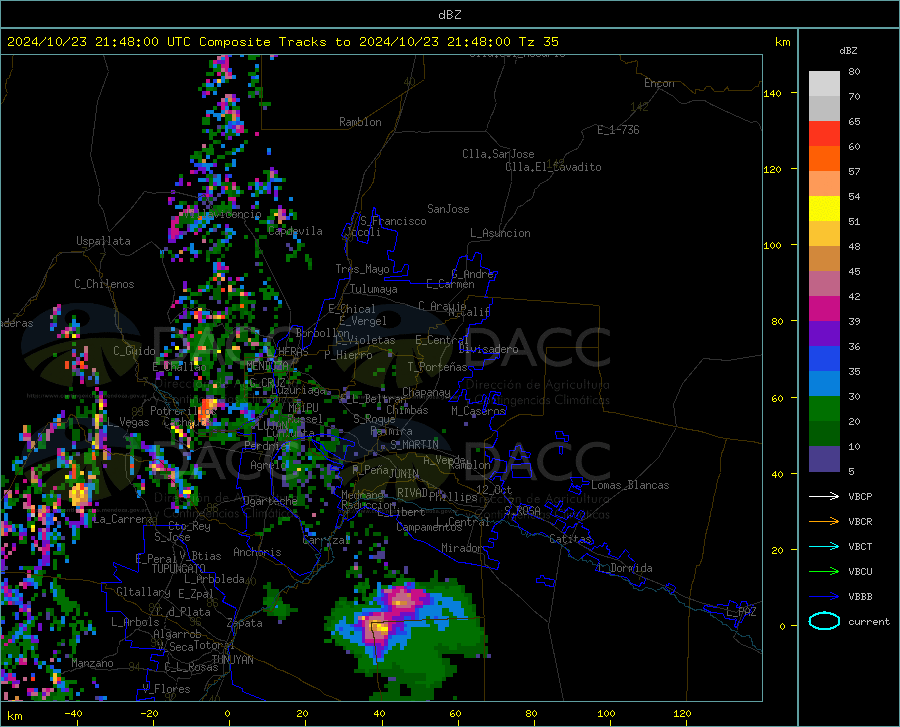The image size is (900, 727).
Task: Click the 'Cto_Rey' place label
Action: coord(189,526)
